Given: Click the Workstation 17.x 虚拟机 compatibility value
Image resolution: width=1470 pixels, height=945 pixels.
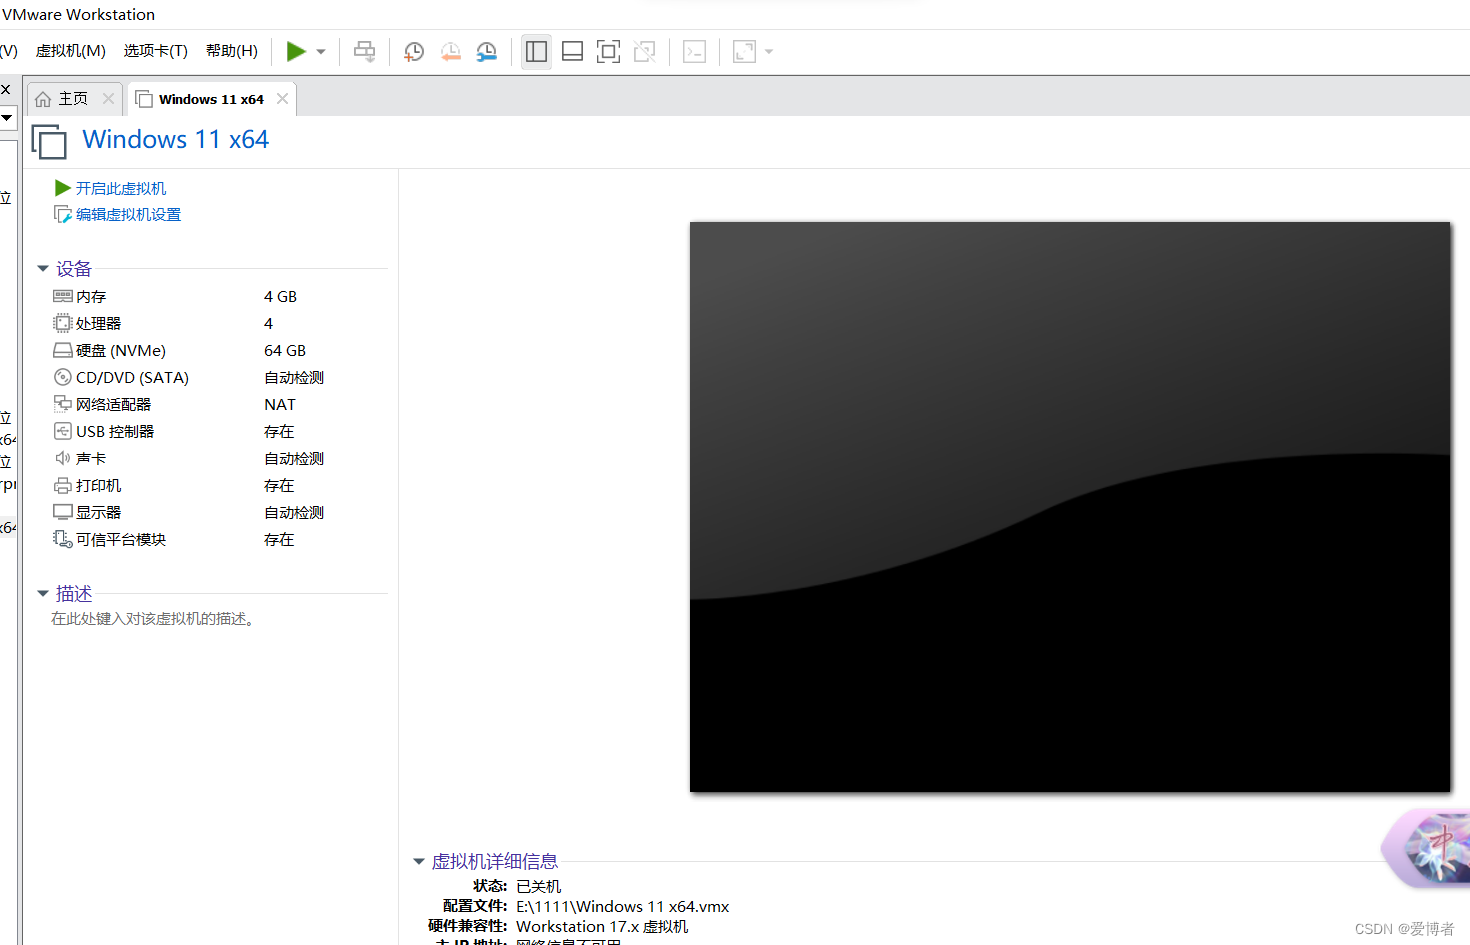Looking at the screenshot, I should pos(602,927).
